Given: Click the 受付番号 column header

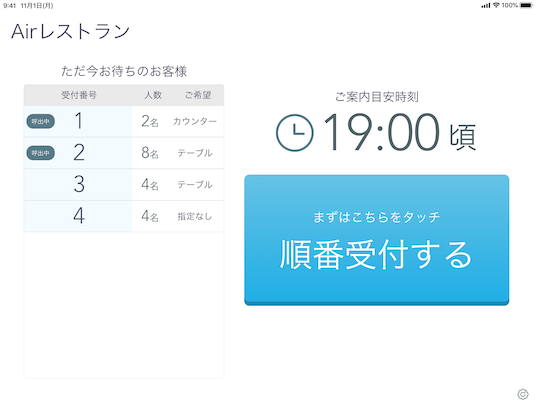Looking at the screenshot, I should click(79, 95).
